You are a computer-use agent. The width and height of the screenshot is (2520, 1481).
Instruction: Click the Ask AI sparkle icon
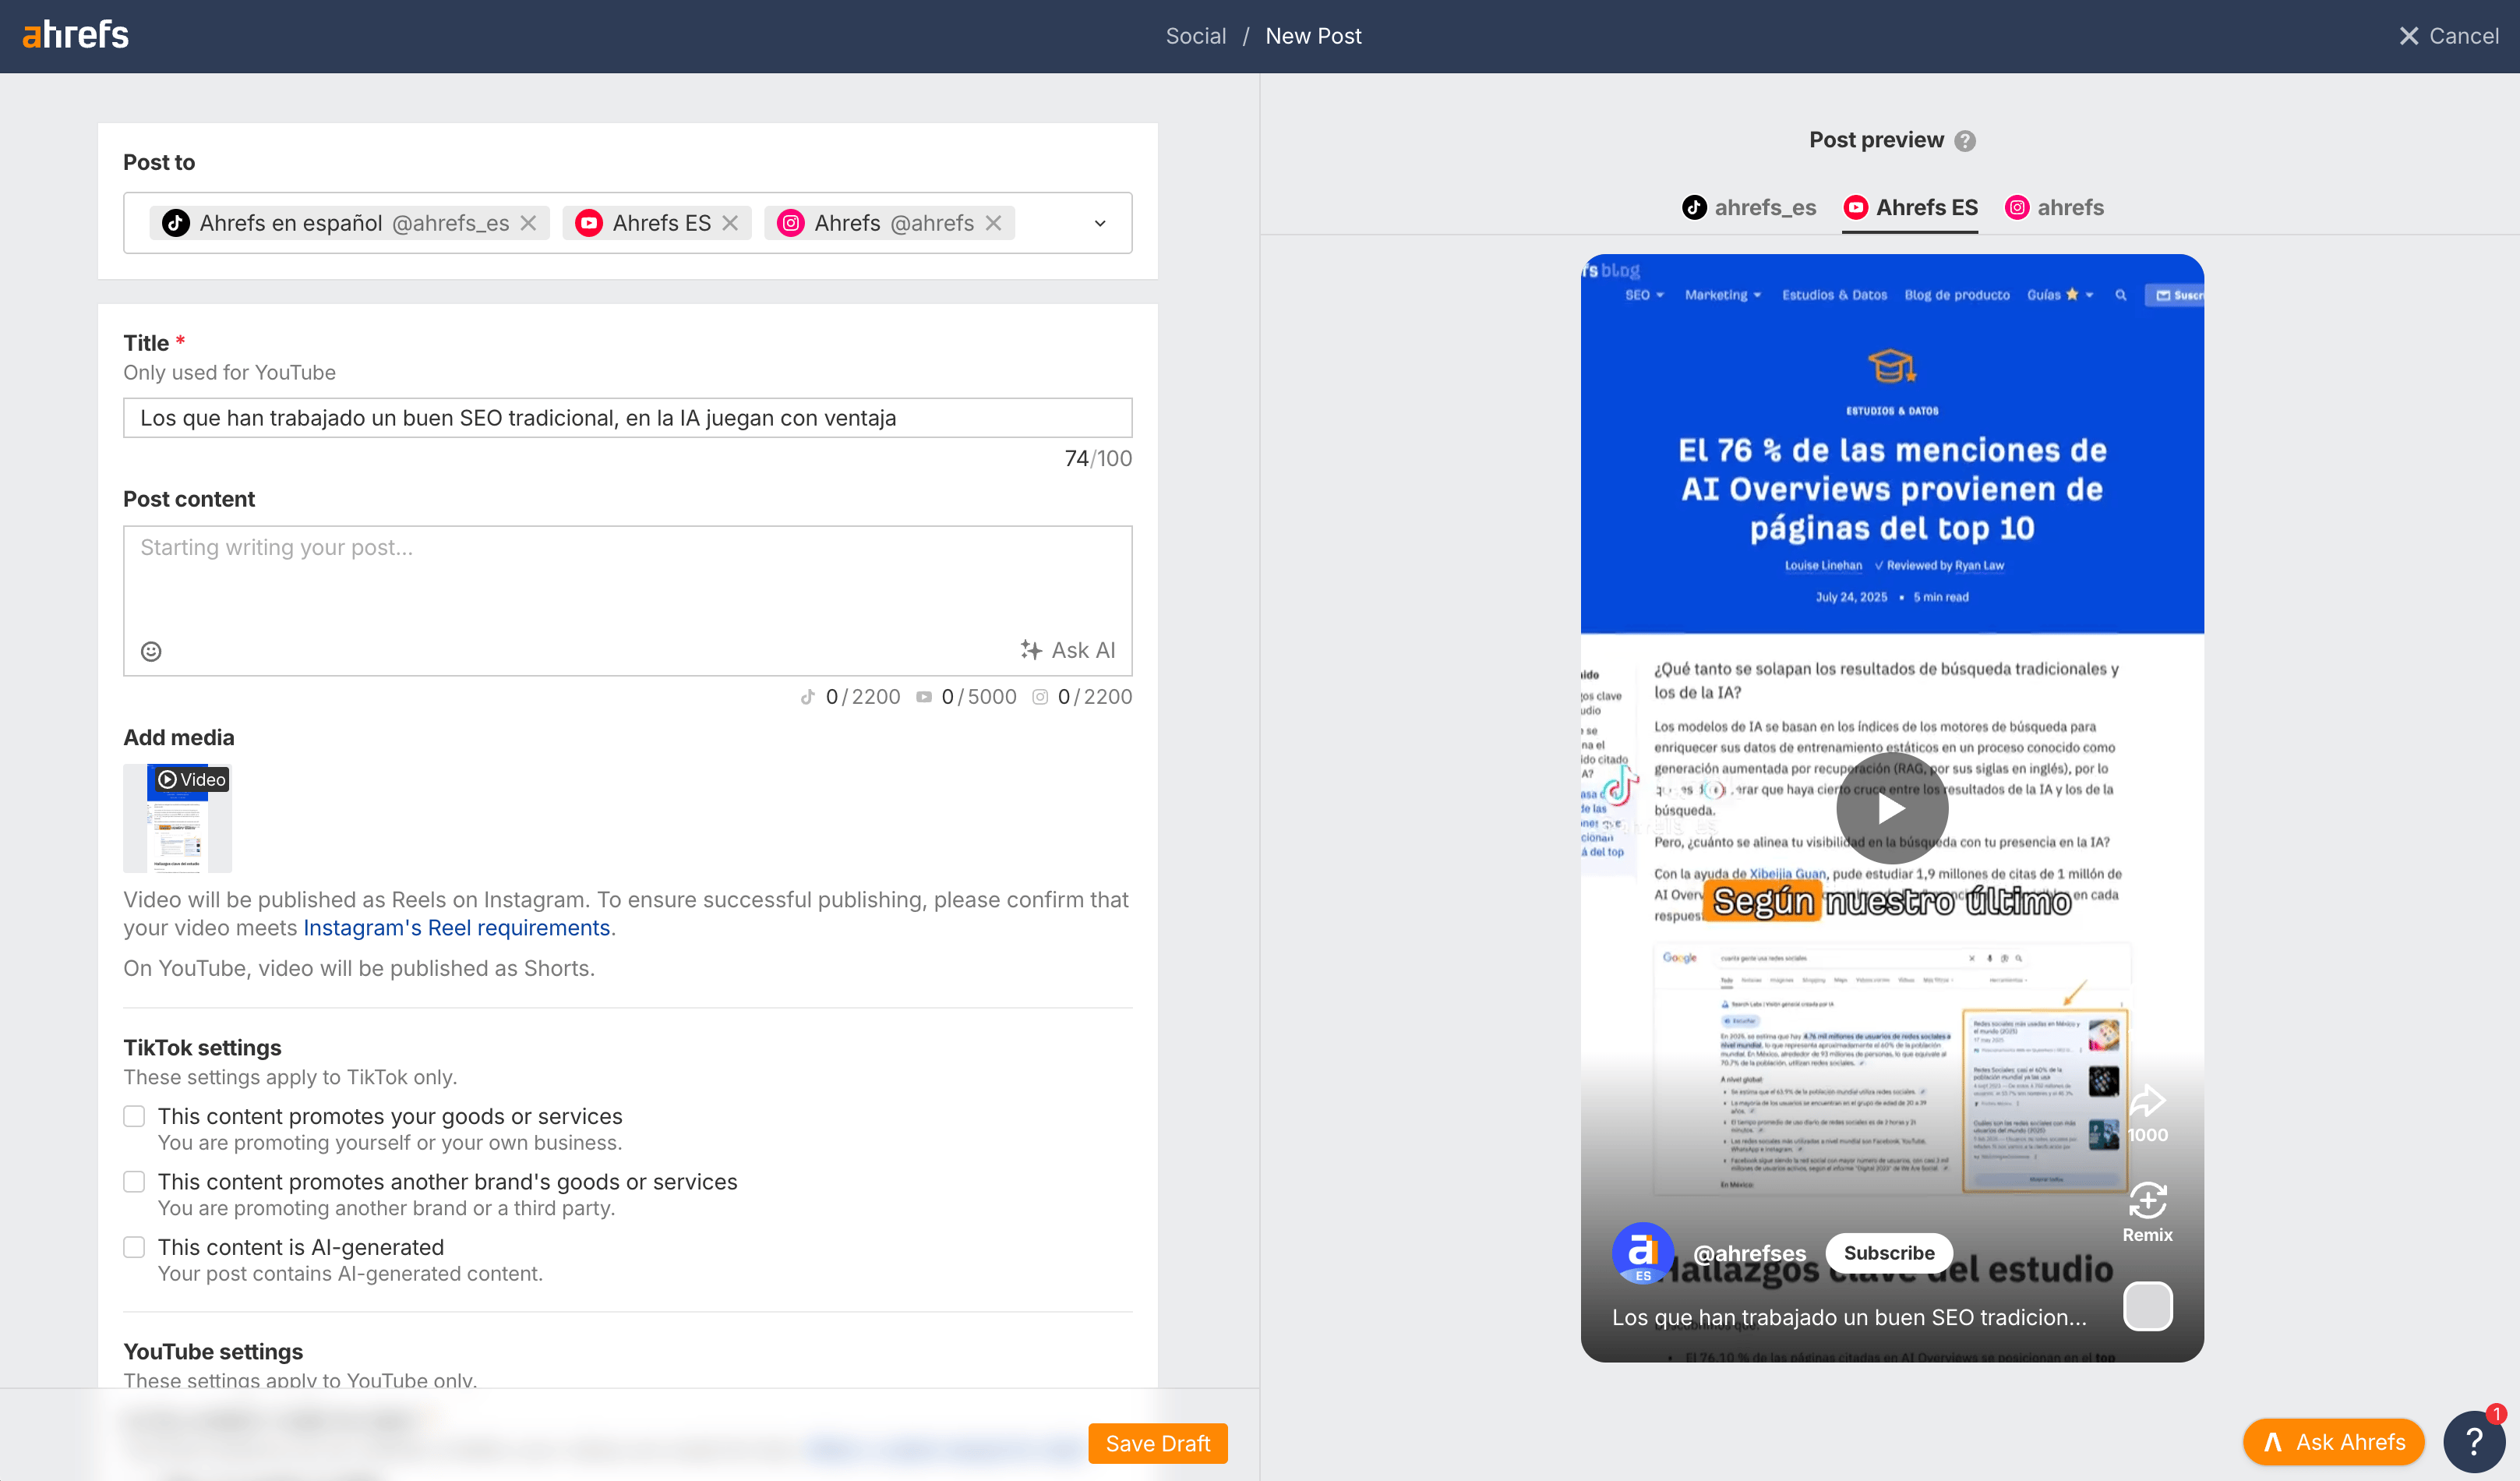click(x=1031, y=650)
